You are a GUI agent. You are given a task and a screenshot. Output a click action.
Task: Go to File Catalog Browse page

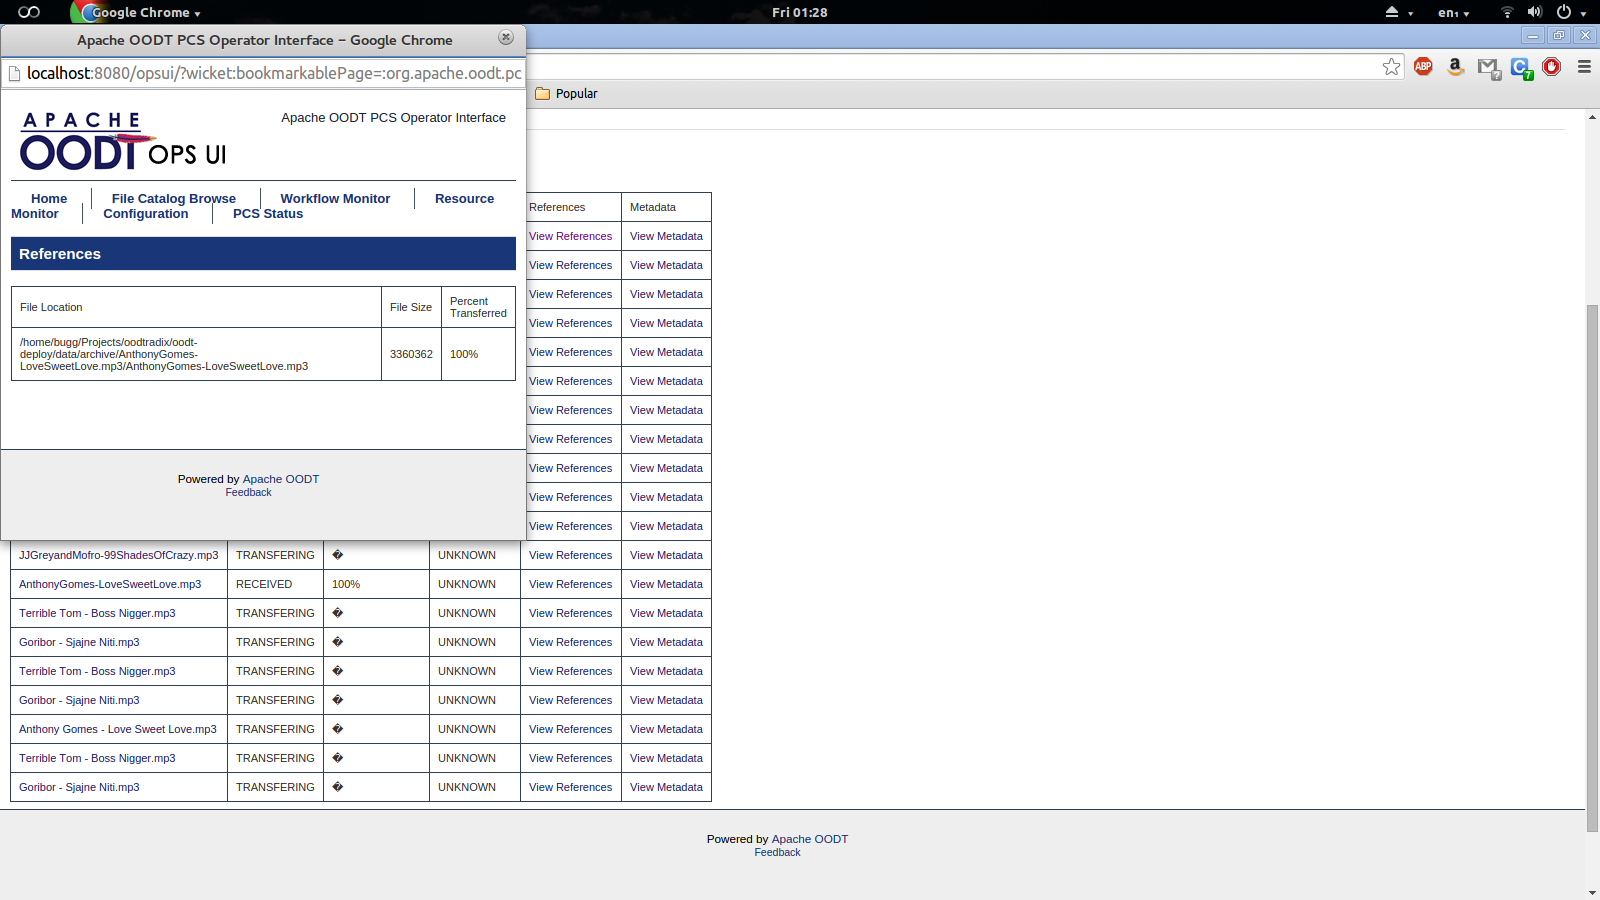pyautogui.click(x=173, y=199)
